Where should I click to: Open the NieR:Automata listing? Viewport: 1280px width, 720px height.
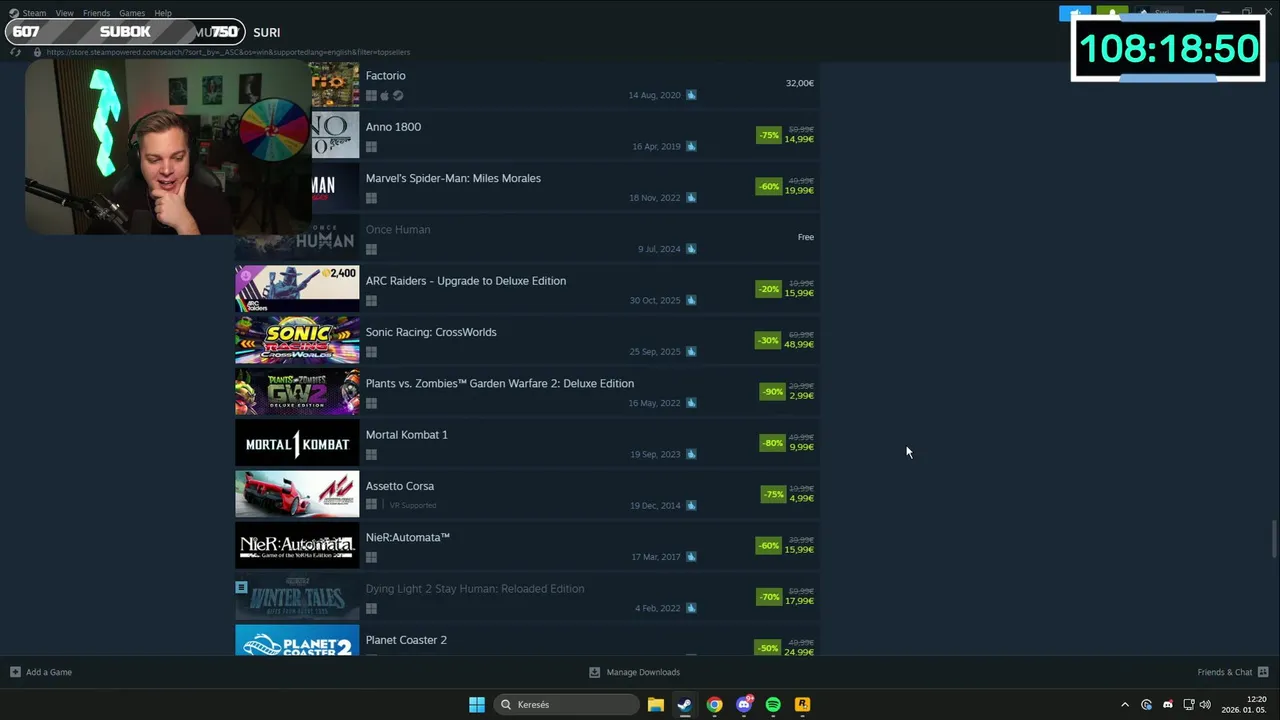pyautogui.click(x=407, y=538)
